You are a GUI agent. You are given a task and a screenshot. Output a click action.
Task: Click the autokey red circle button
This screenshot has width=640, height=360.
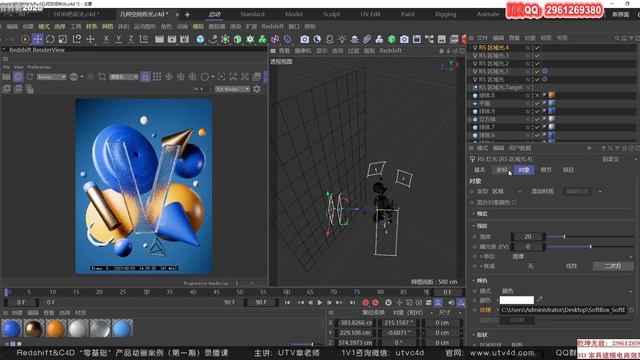[375, 302]
